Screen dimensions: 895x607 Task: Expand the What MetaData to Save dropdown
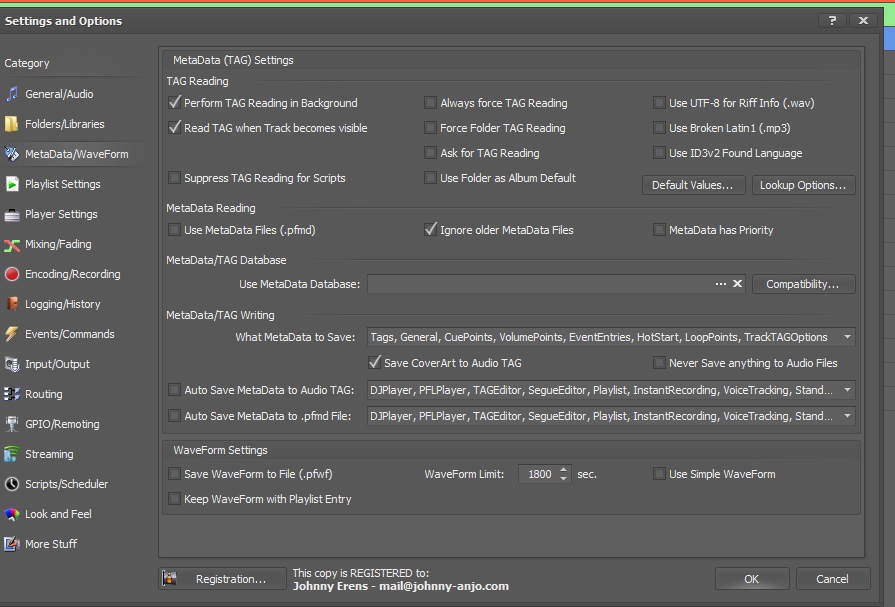(x=847, y=338)
